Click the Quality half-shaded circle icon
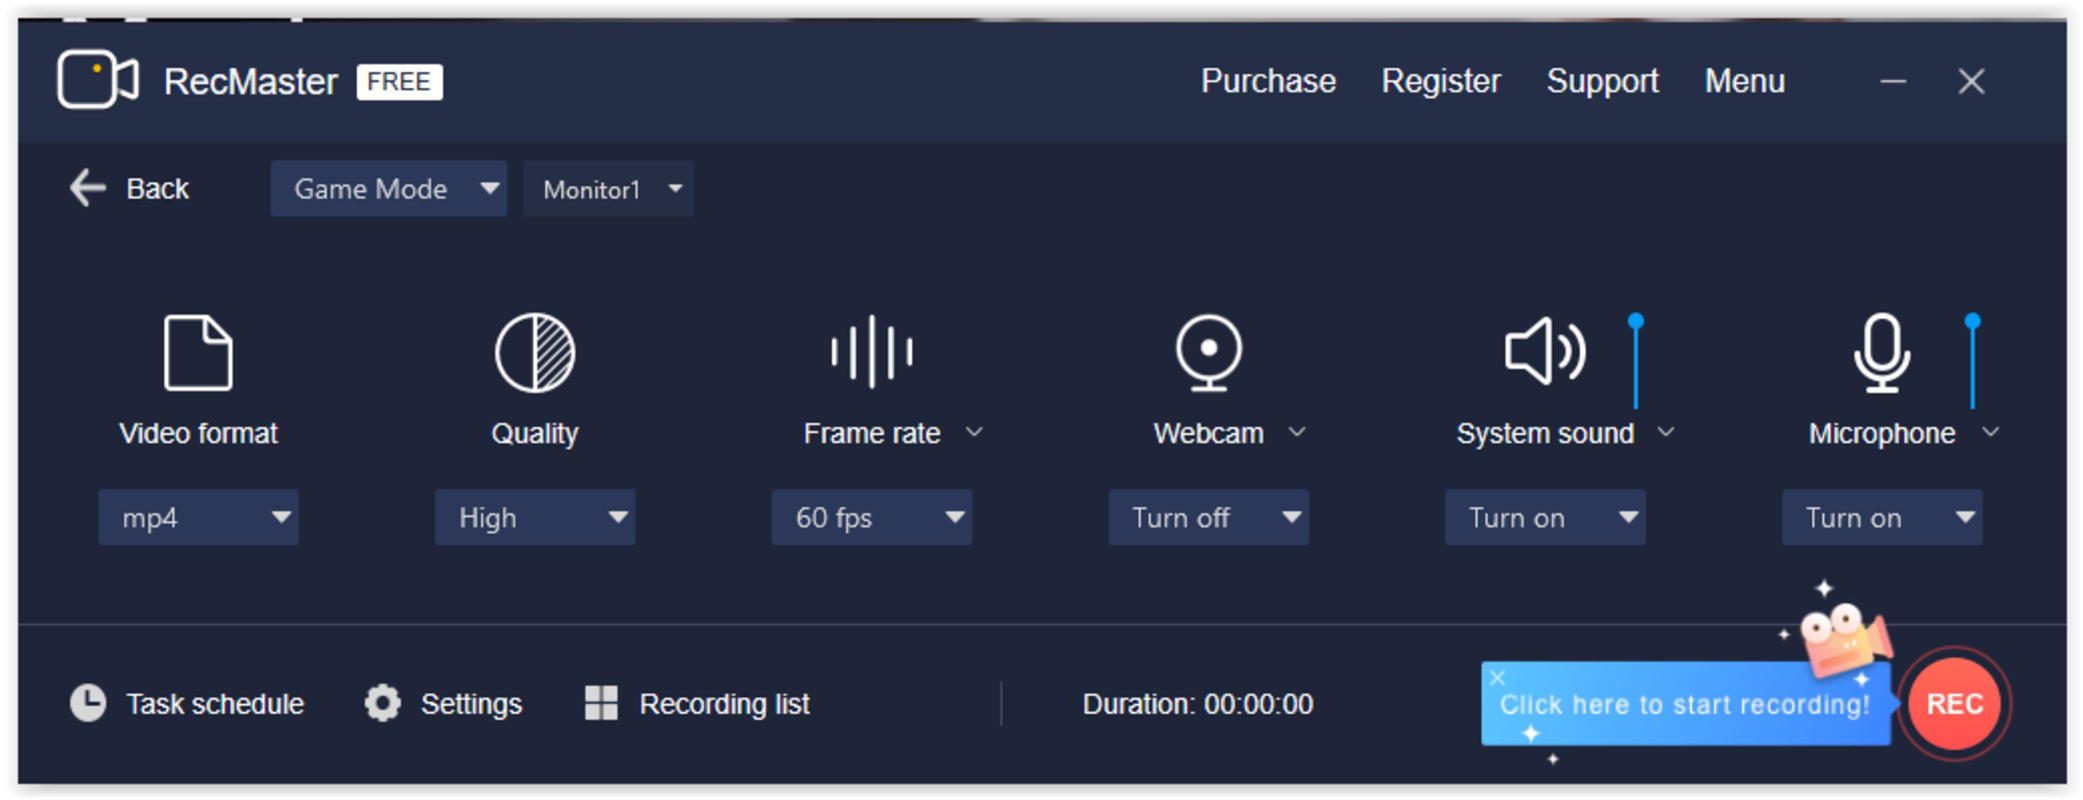The width and height of the screenshot is (2083, 800). click(535, 352)
